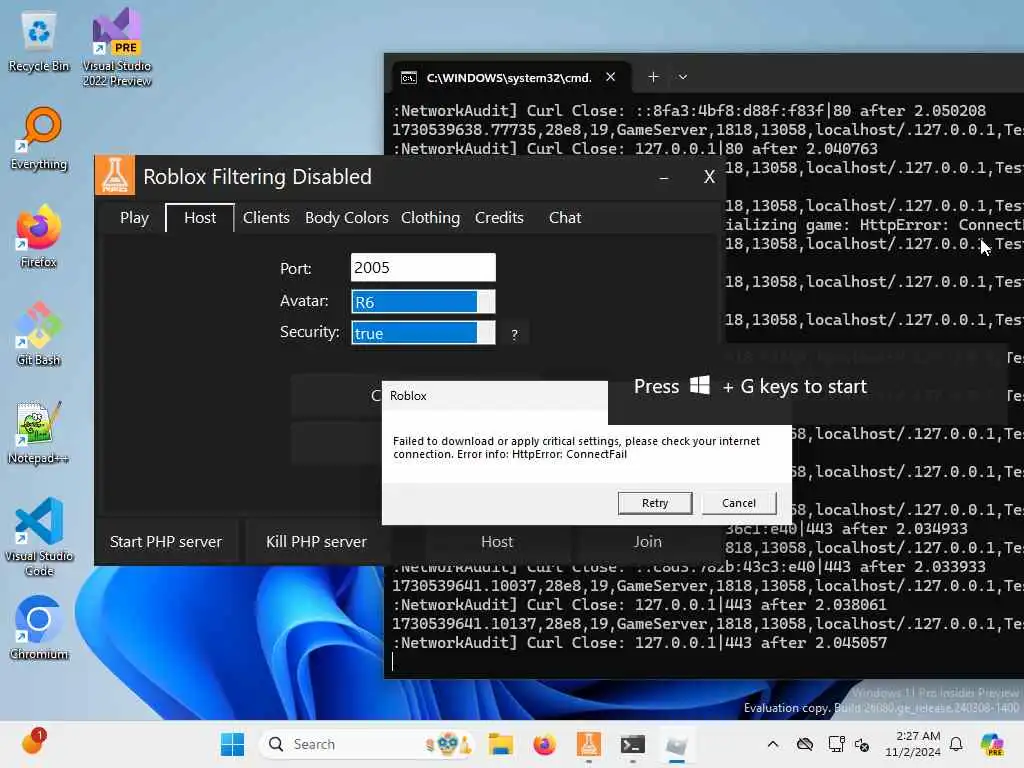The image size is (1024, 768).
Task: Switch to the orange flask launcher taskbar icon
Action: pyautogui.click(x=588, y=744)
